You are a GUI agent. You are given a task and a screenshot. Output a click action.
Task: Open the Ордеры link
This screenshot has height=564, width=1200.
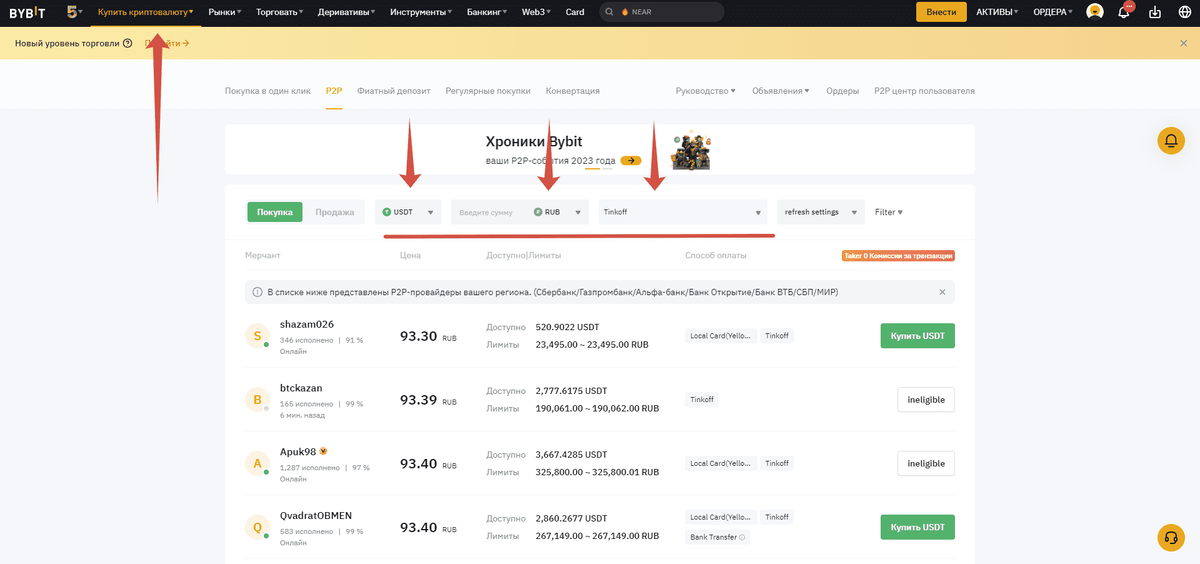843,91
